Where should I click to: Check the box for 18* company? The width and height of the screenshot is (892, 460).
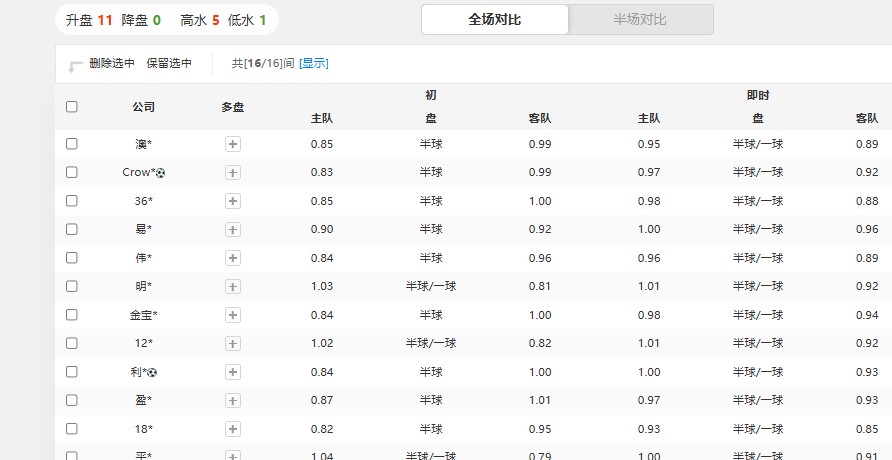pos(72,429)
